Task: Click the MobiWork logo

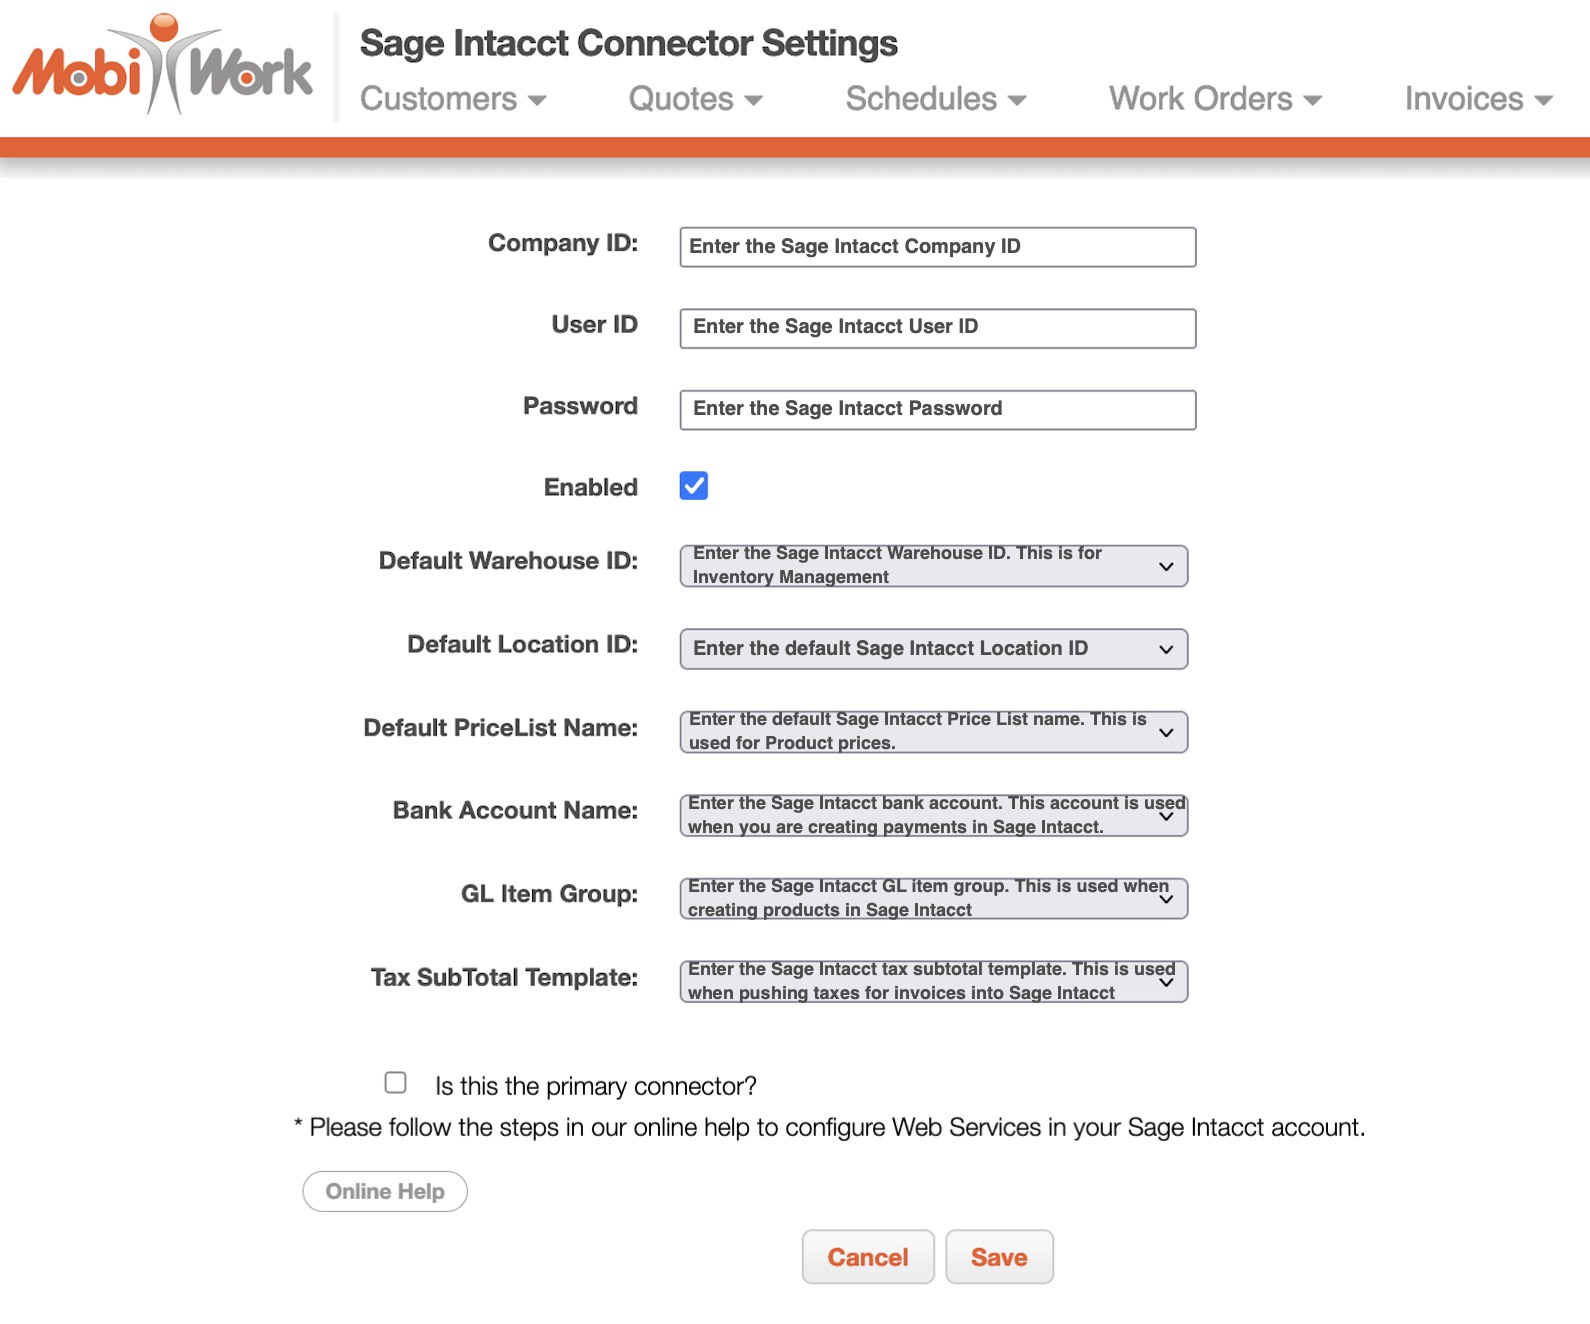Action: click(162, 66)
